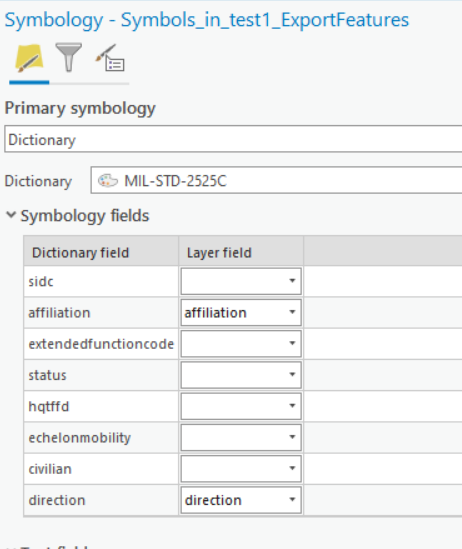
Task: Open the funnel filter tab
Action: pos(69,57)
